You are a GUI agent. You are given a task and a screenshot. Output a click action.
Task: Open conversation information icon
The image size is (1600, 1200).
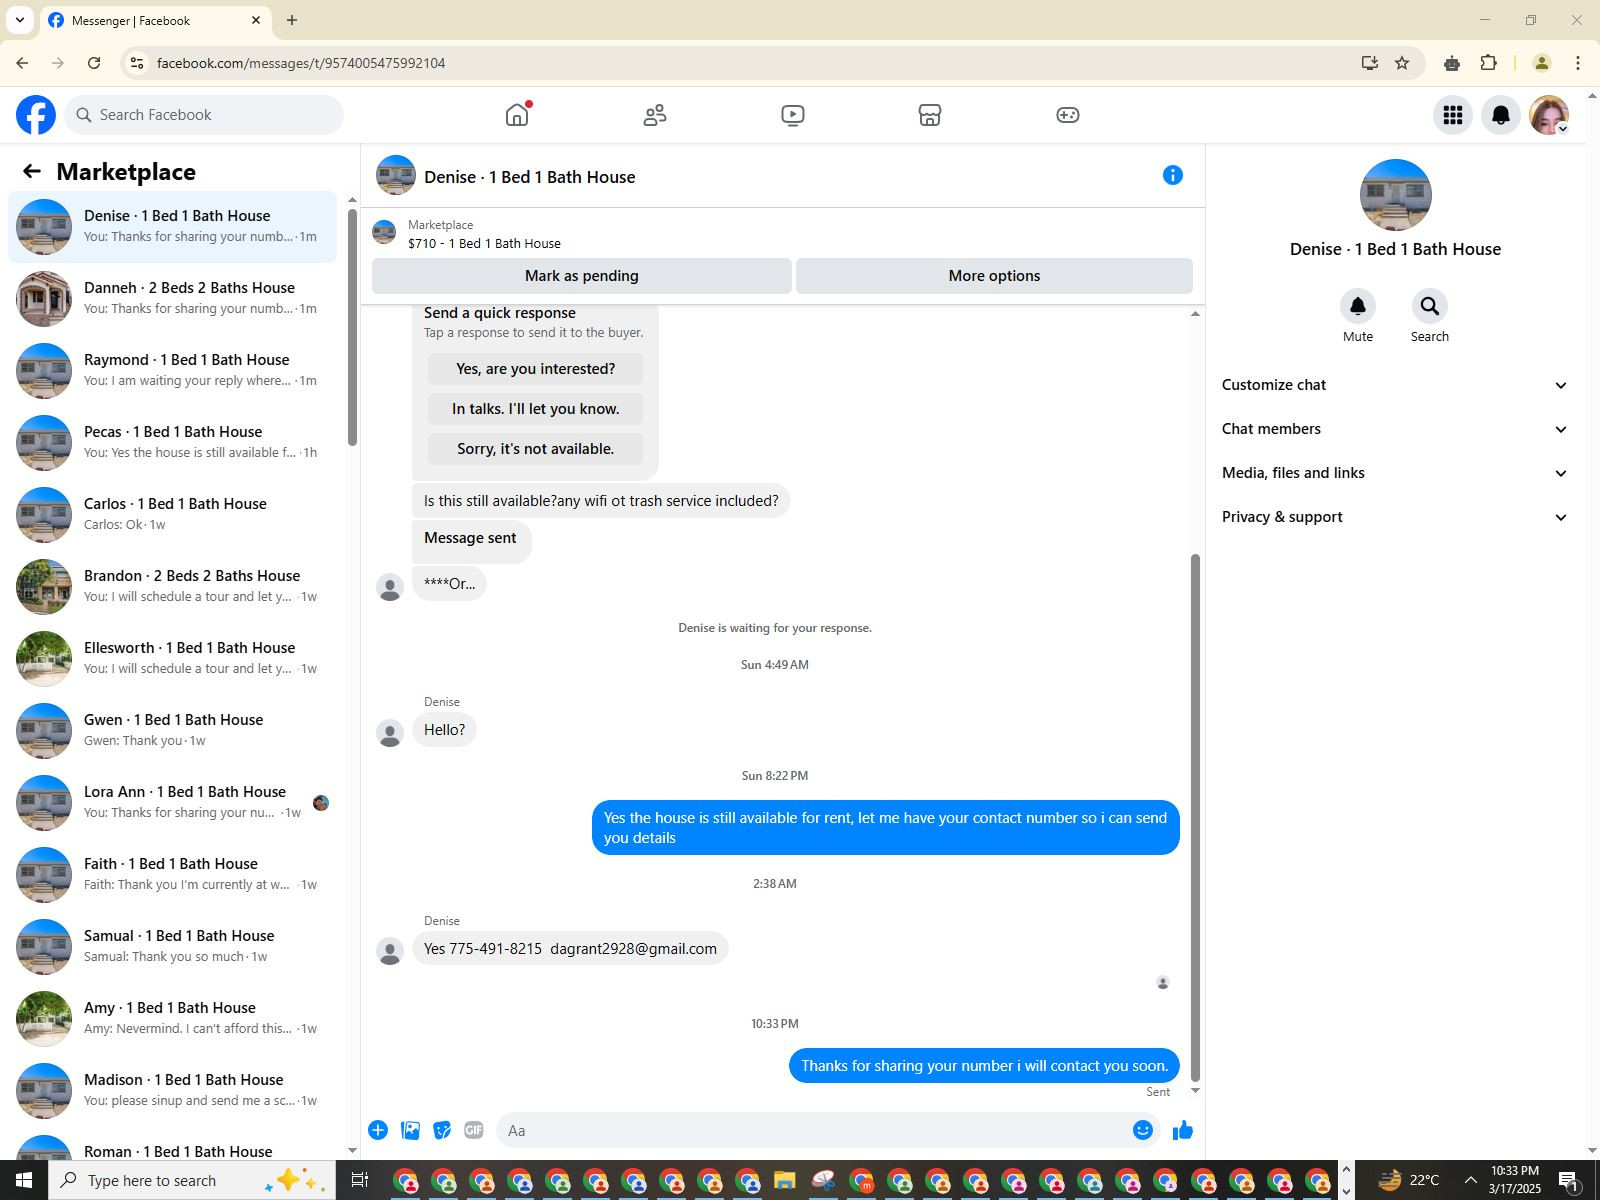click(1173, 176)
